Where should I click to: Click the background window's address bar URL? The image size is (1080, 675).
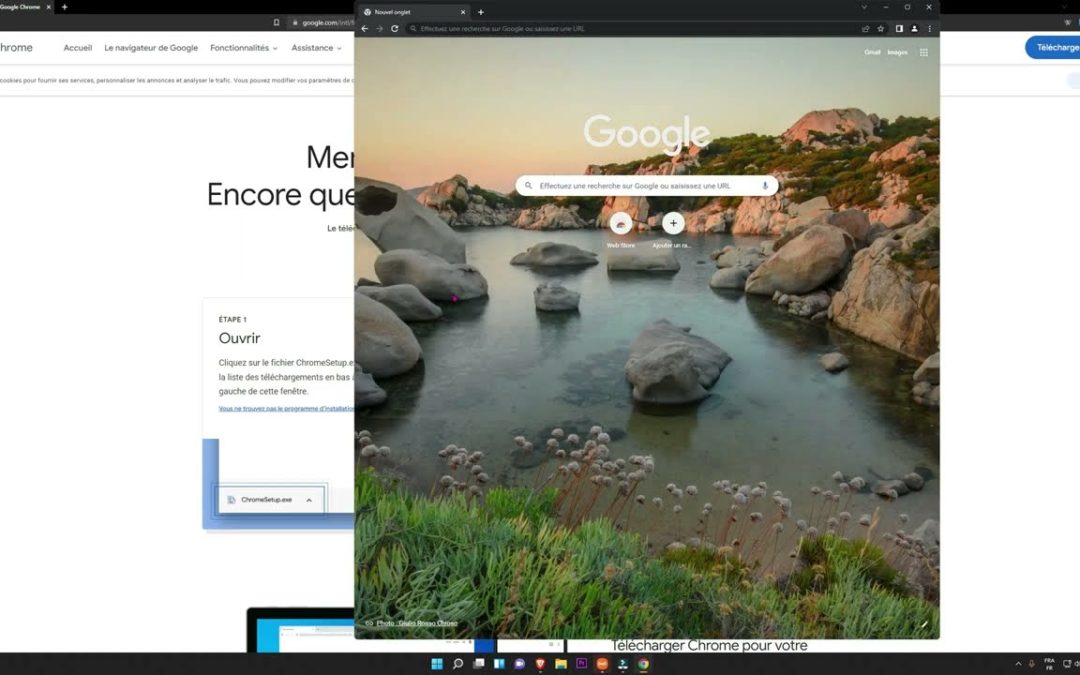[328, 23]
